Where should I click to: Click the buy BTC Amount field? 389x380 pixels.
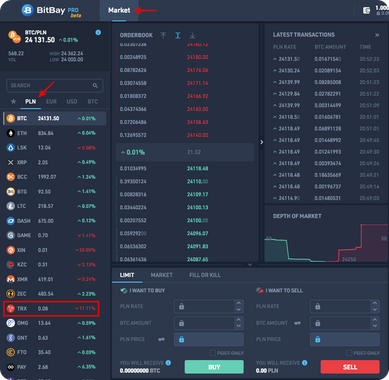point(205,323)
